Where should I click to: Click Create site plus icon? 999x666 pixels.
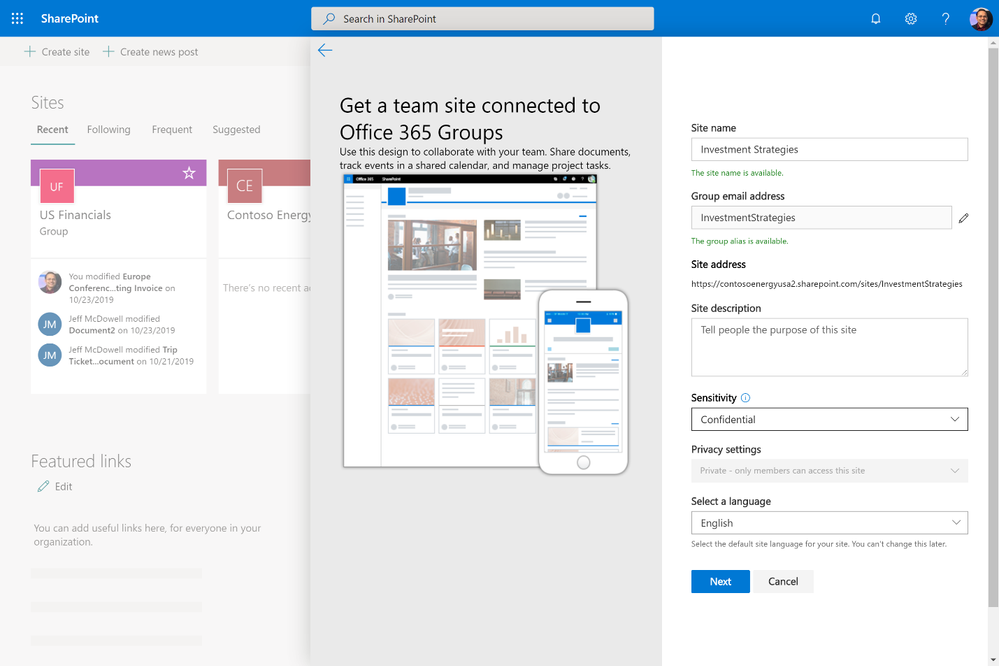point(30,52)
